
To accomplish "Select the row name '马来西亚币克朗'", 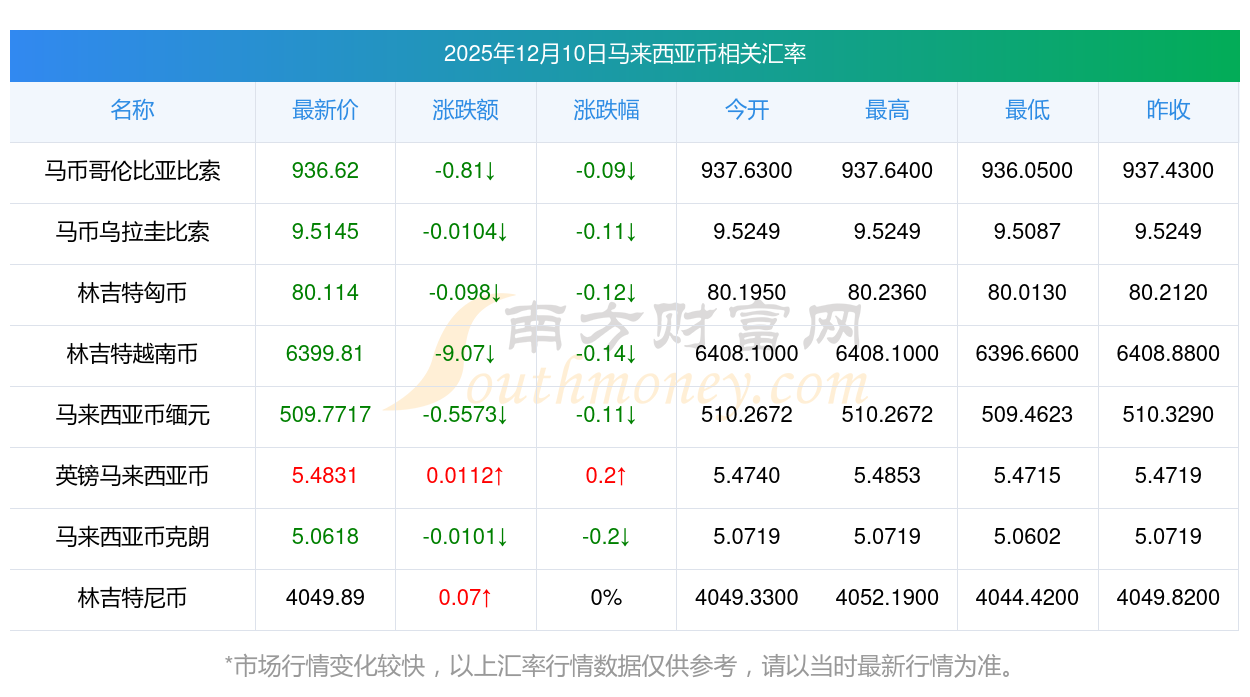I will [x=132, y=537].
